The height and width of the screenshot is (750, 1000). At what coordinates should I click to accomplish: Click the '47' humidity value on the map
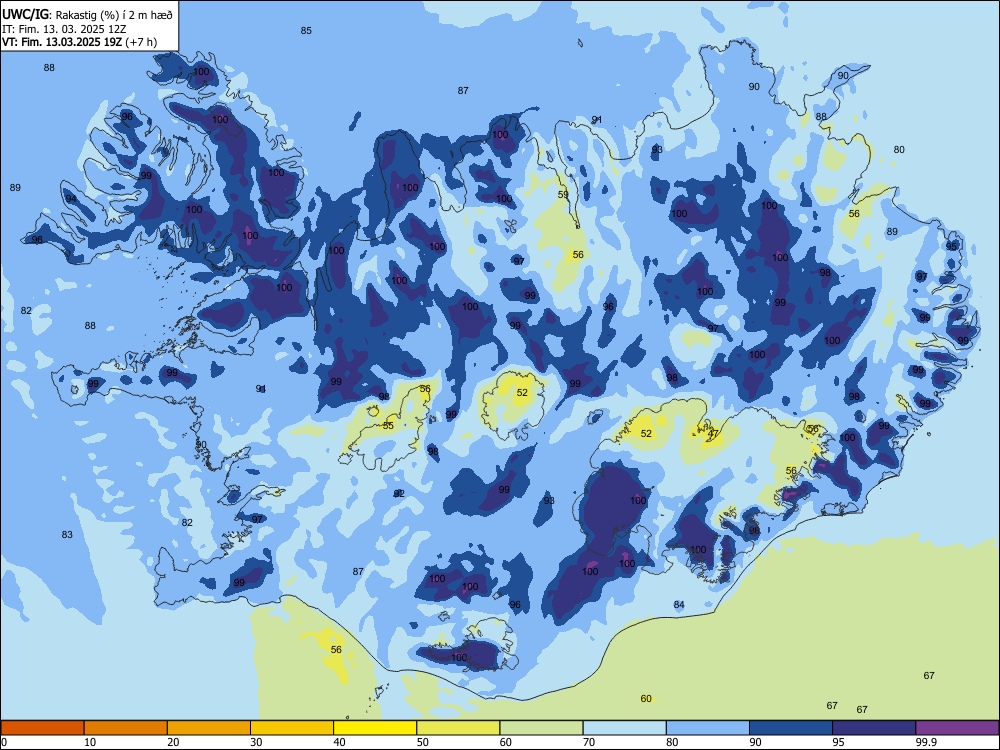[x=713, y=433]
